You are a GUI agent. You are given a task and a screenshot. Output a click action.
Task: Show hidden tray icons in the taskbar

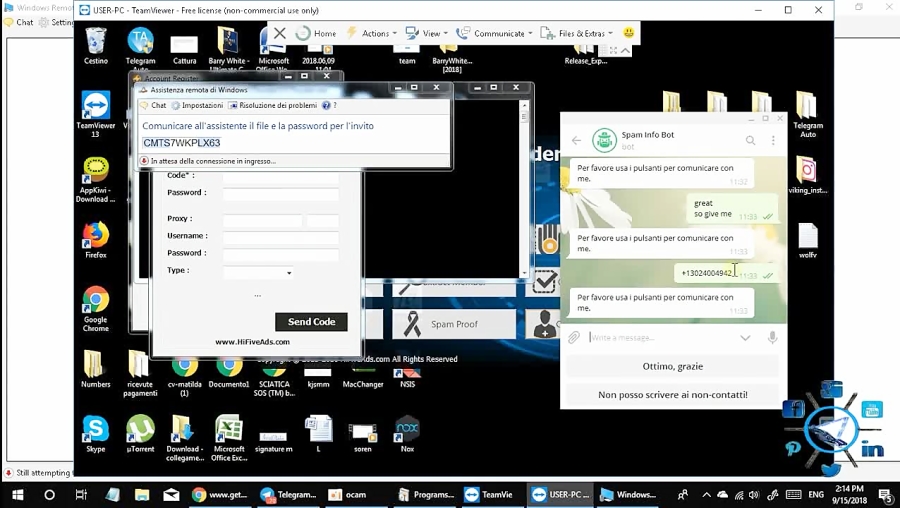tap(706, 495)
